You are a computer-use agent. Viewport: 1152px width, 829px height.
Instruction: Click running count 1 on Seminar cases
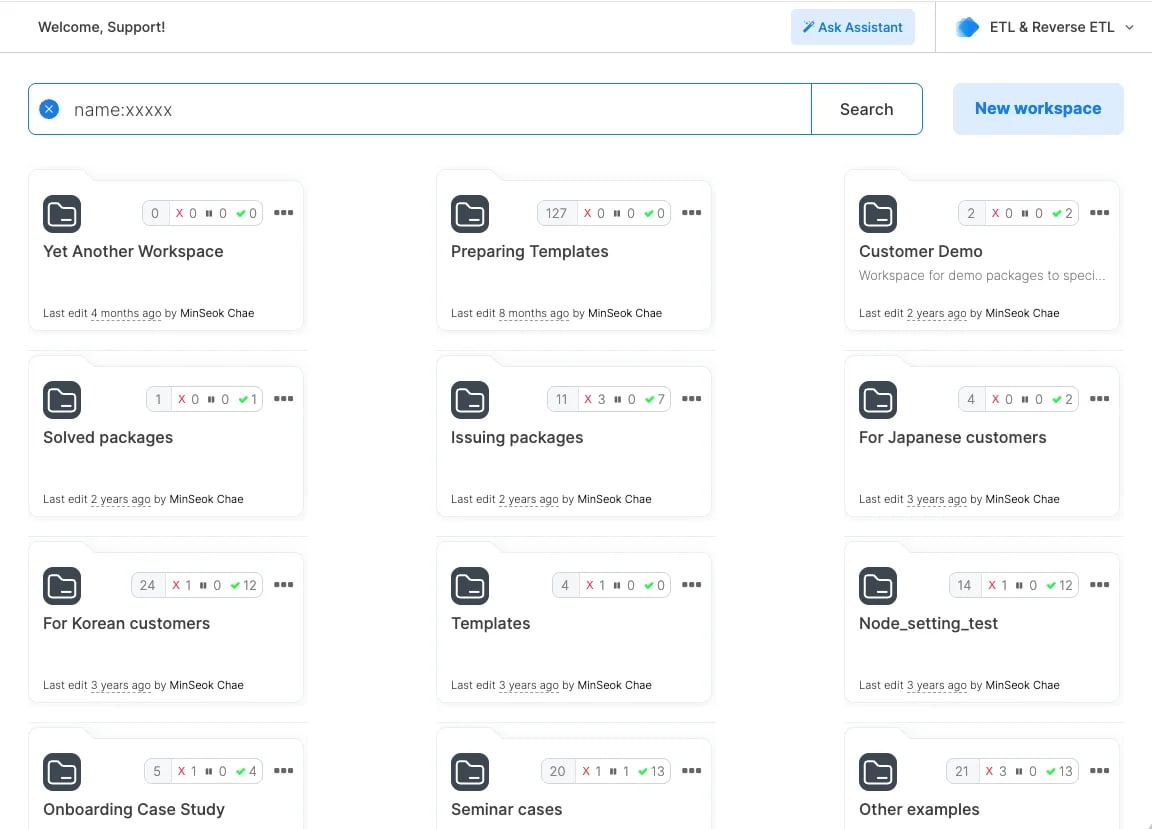(619, 771)
